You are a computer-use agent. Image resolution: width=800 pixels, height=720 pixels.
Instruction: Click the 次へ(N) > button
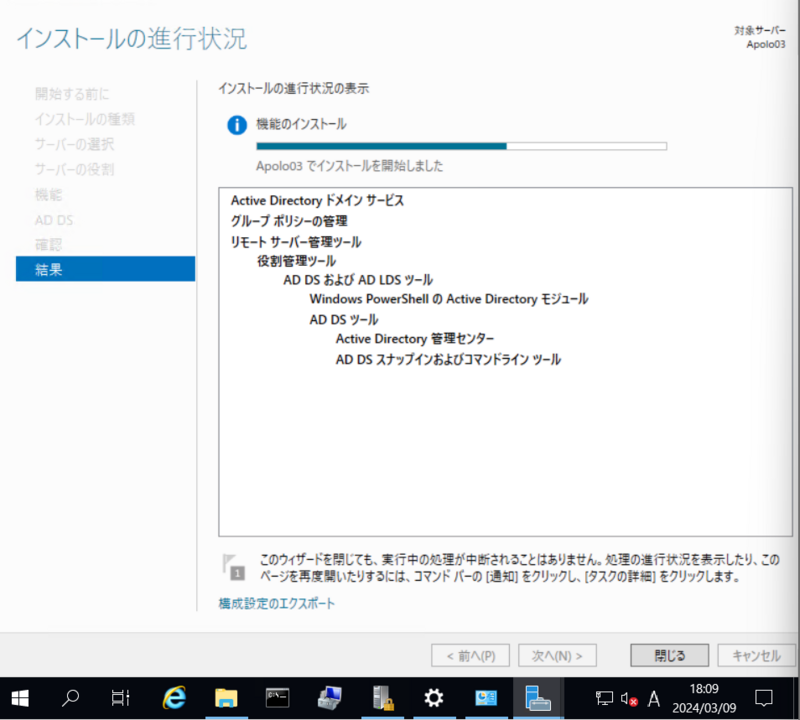[x=557, y=655]
